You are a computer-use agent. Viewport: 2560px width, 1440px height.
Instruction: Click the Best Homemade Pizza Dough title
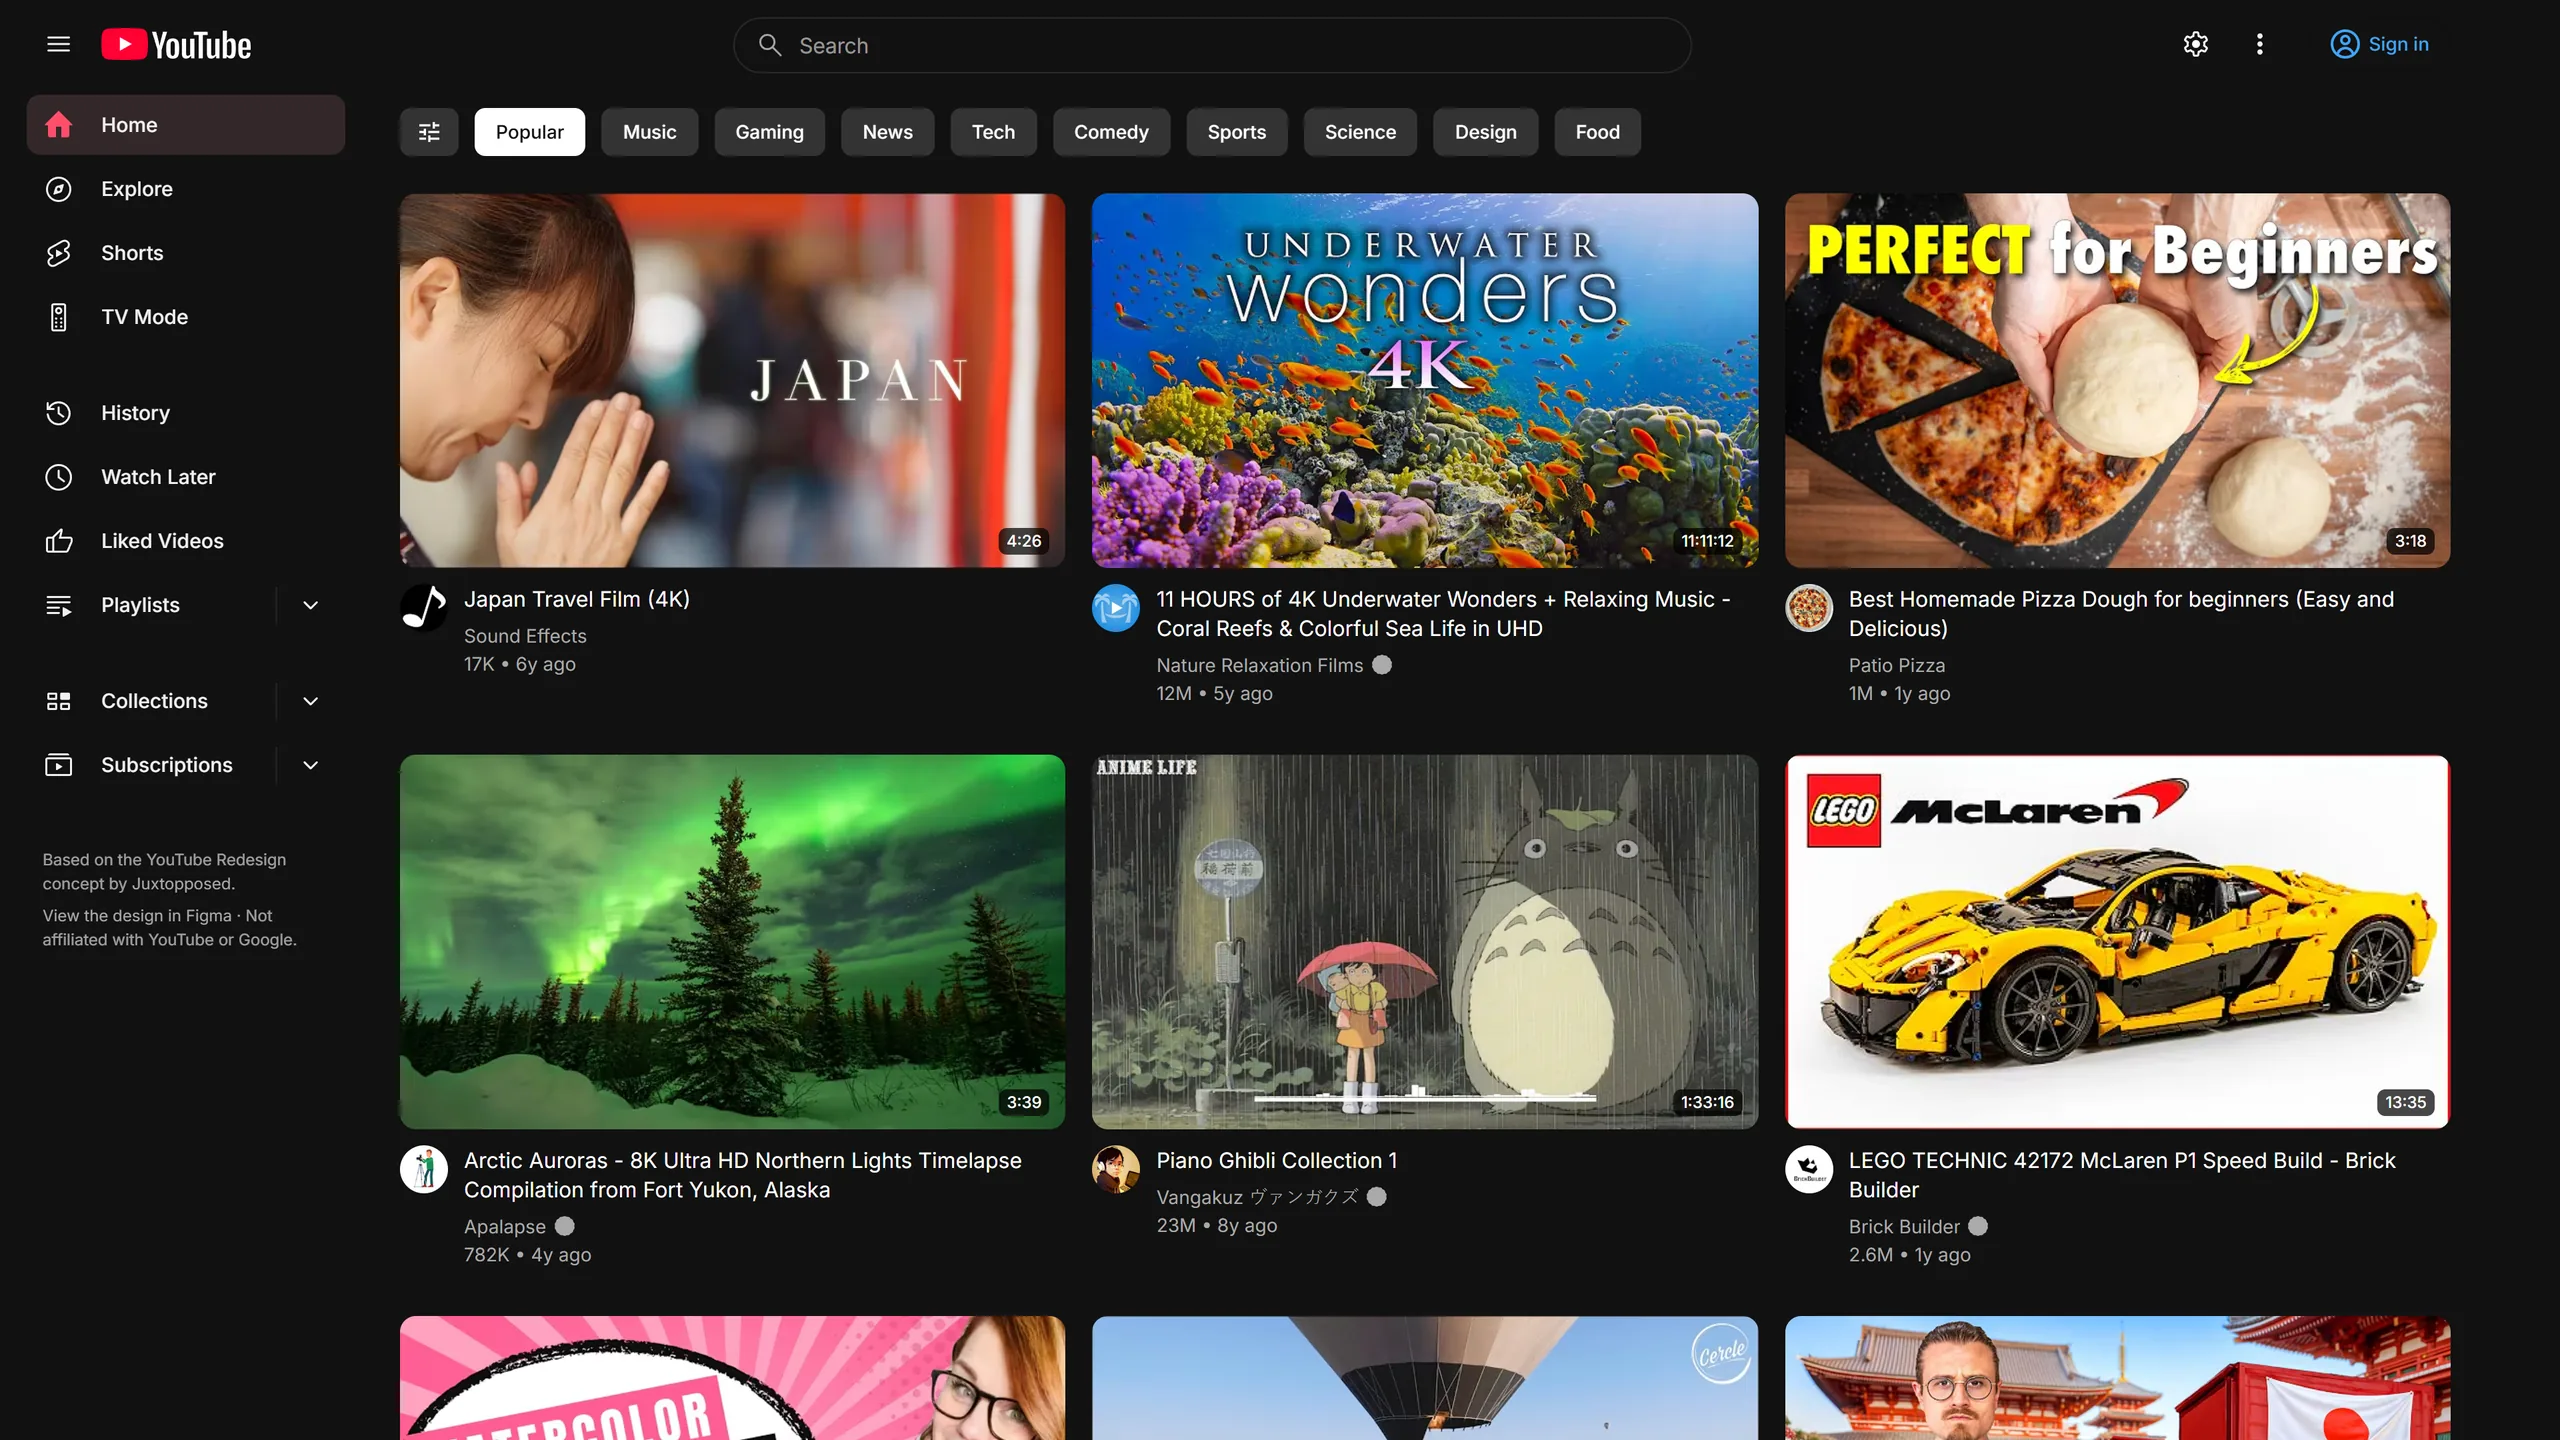(2121, 614)
